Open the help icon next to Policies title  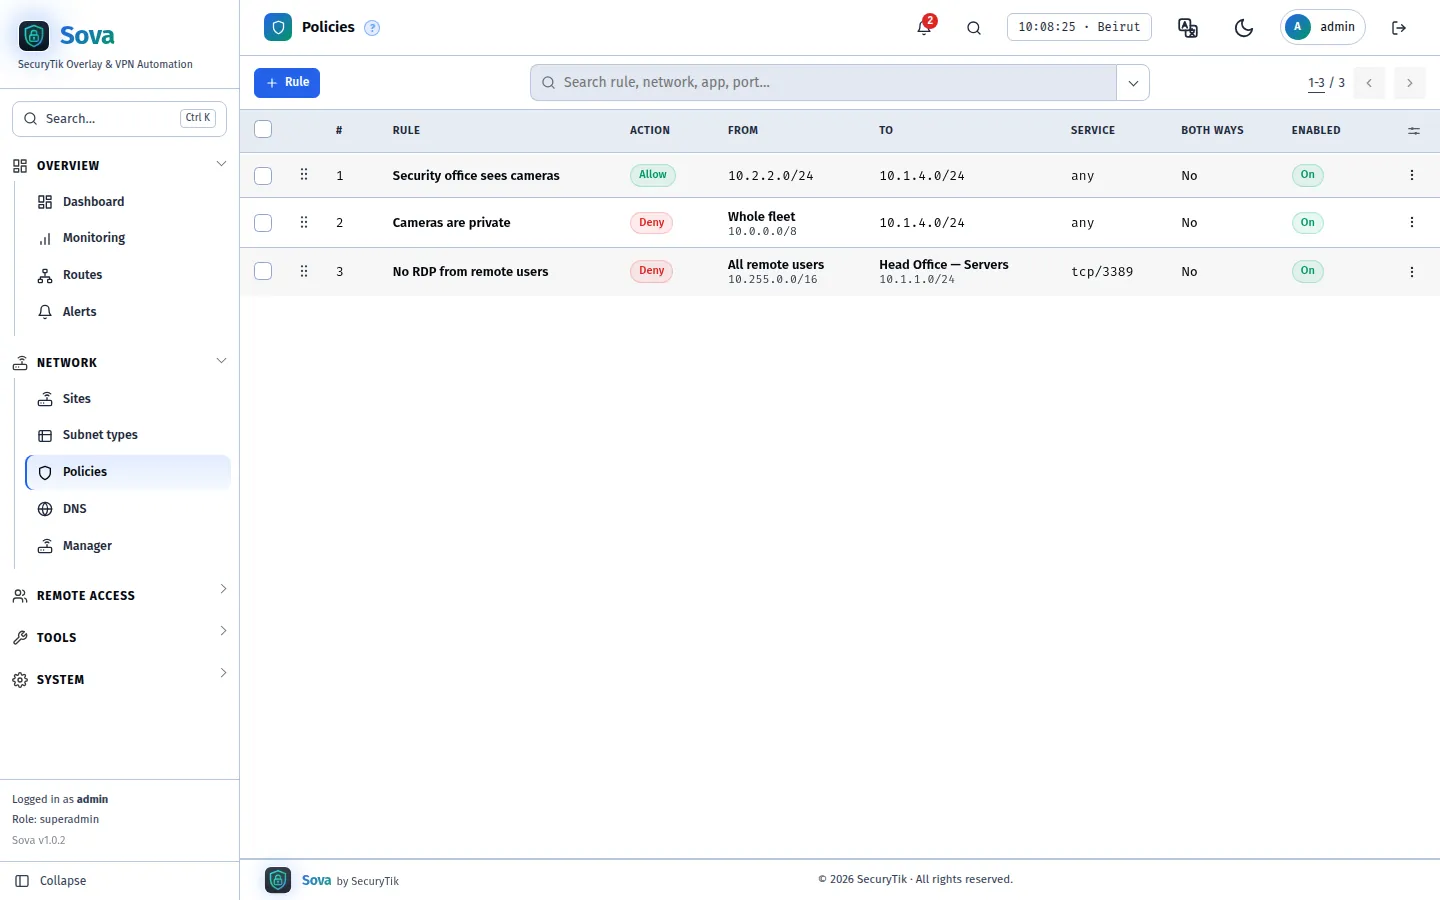tap(372, 28)
